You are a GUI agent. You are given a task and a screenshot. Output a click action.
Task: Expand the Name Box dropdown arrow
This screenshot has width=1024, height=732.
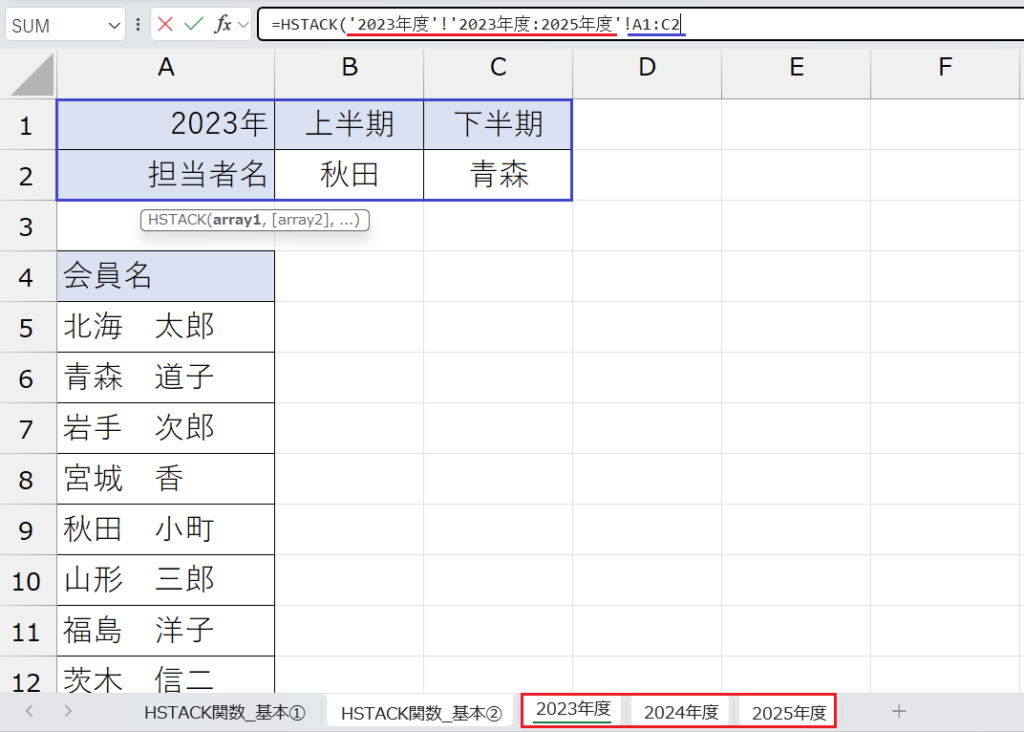113,25
